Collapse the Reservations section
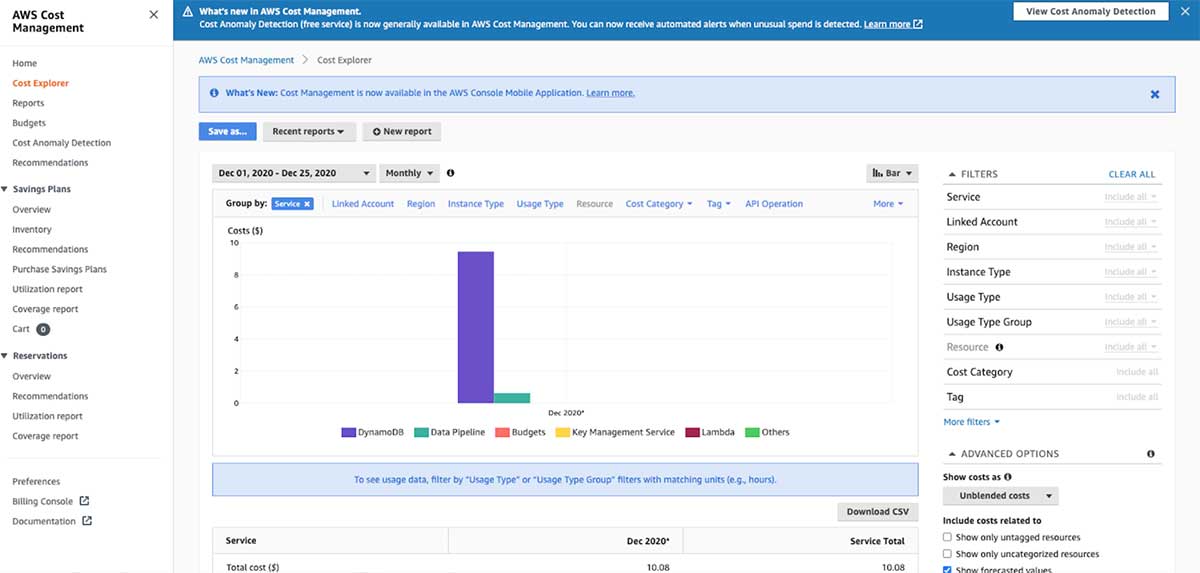Image resolution: width=1200 pixels, height=573 pixels. point(4,356)
